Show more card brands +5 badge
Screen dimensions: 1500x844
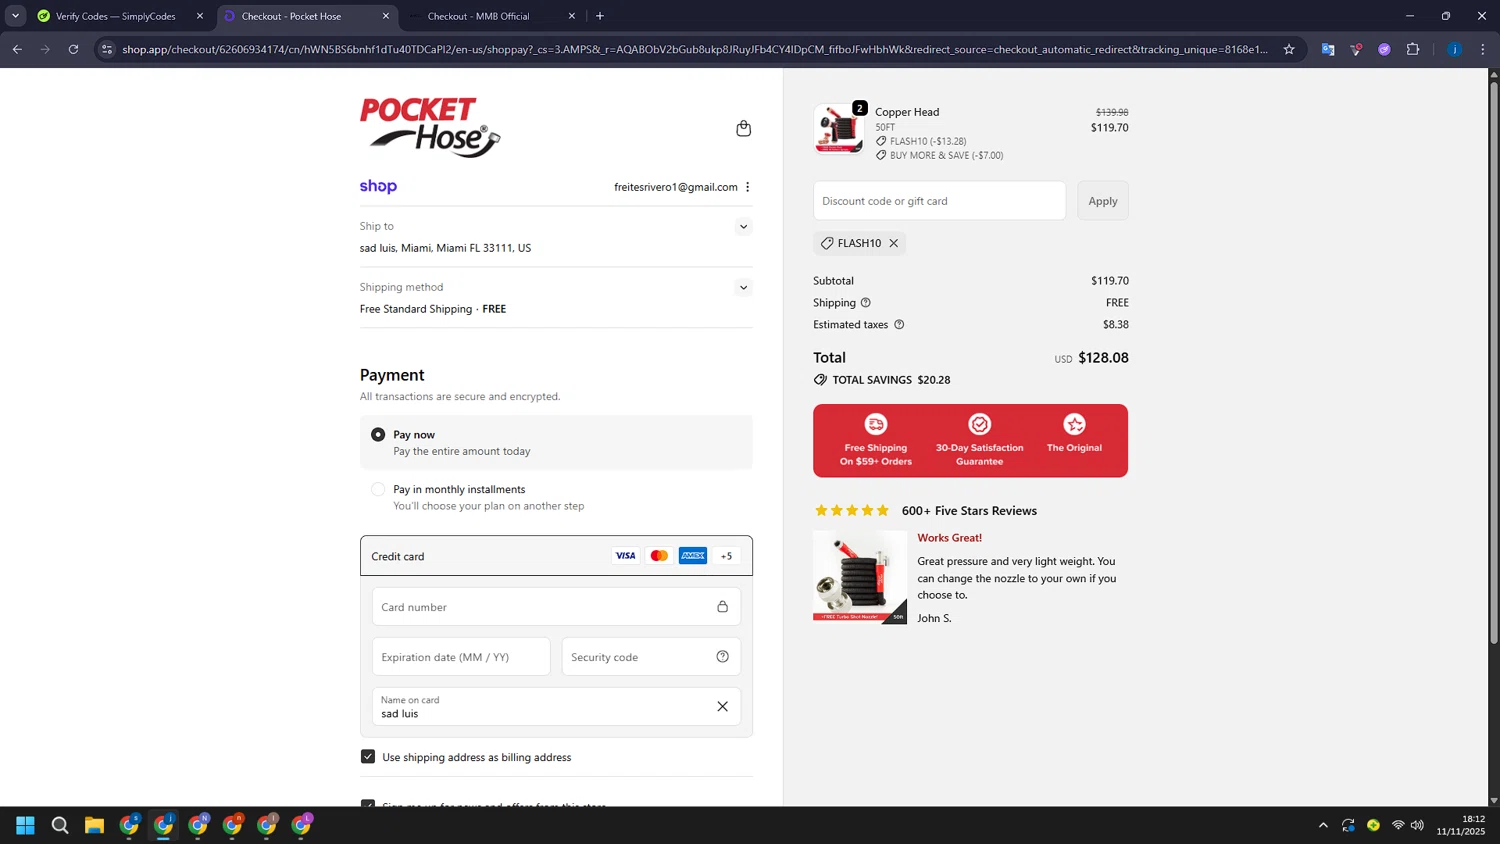click(727, 556)
